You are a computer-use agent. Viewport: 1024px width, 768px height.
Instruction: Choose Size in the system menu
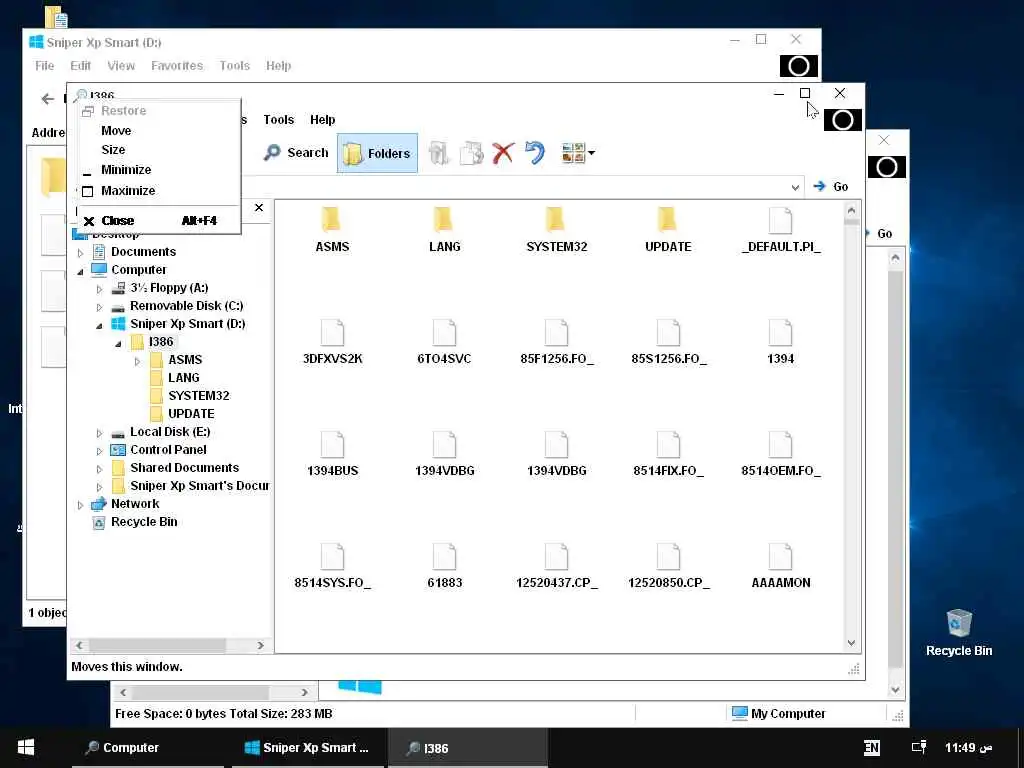pyautogui.click(x=159, y=150)
